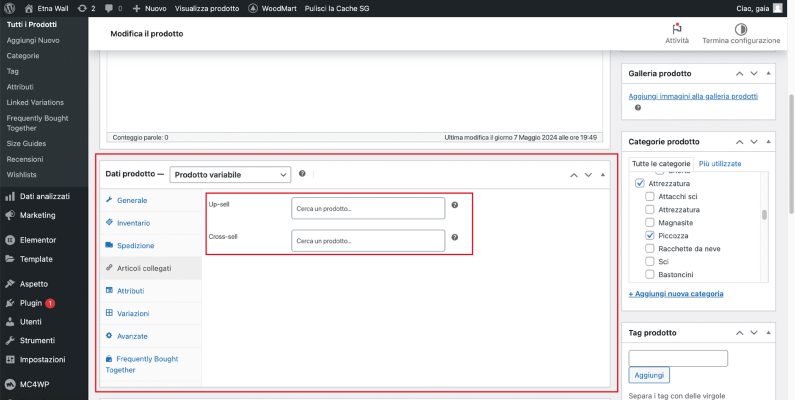Screen dimensions: 795x400
Task: Focus the Up-sell product search field
Action: tap(368, 208)
